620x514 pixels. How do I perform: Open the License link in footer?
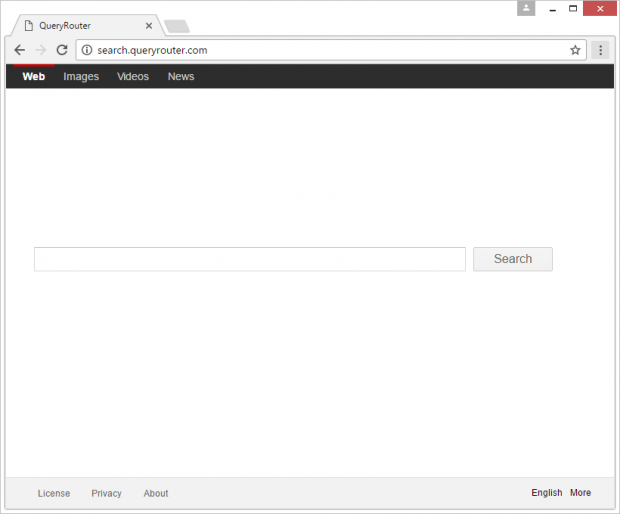[x=54, y=493]
